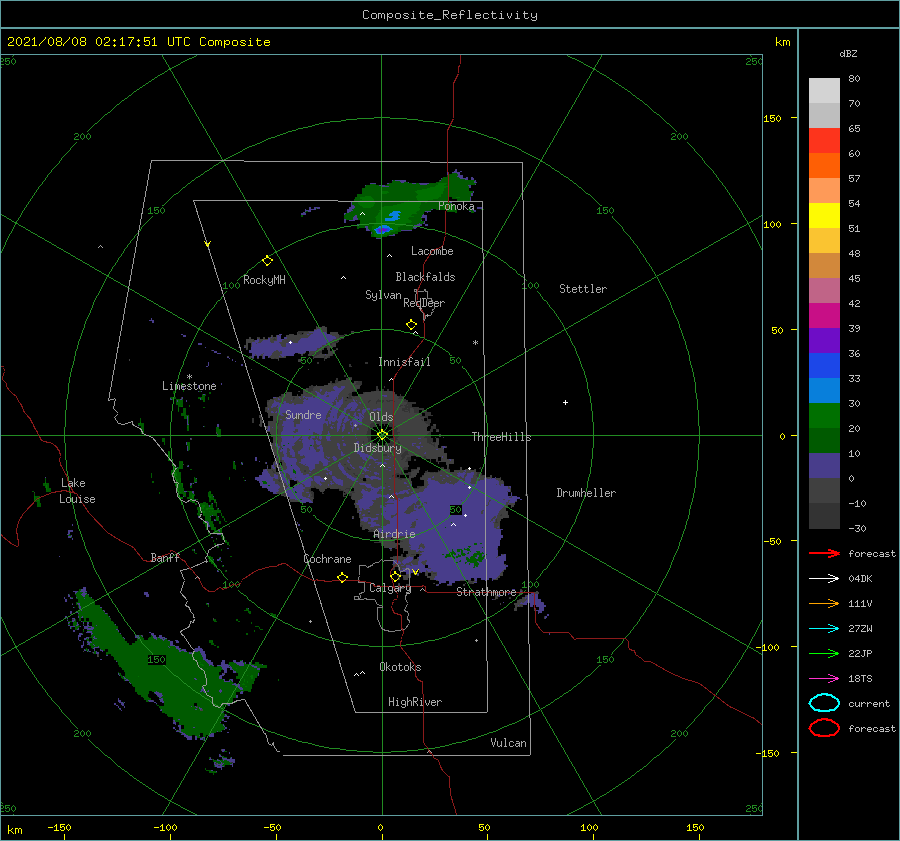Click the 150 label on the right km axis
The height and width of the screenshot is (841, 900).
772,118
